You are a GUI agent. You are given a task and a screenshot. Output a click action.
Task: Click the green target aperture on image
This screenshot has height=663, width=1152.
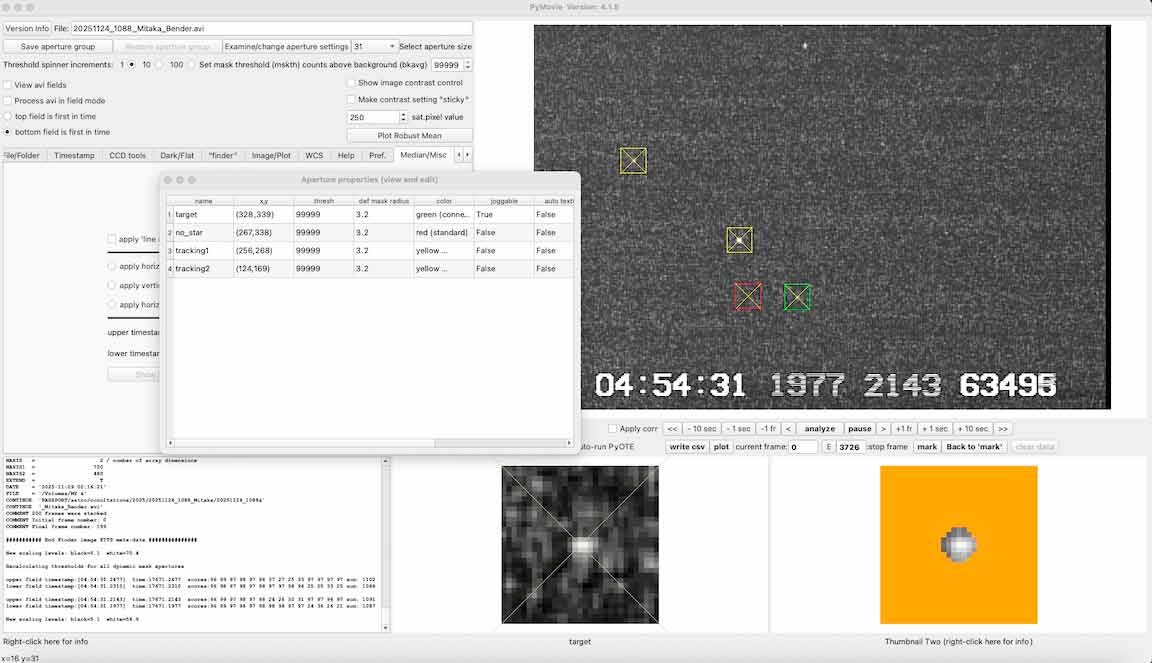pyautogui.click(x=797, y=297)
